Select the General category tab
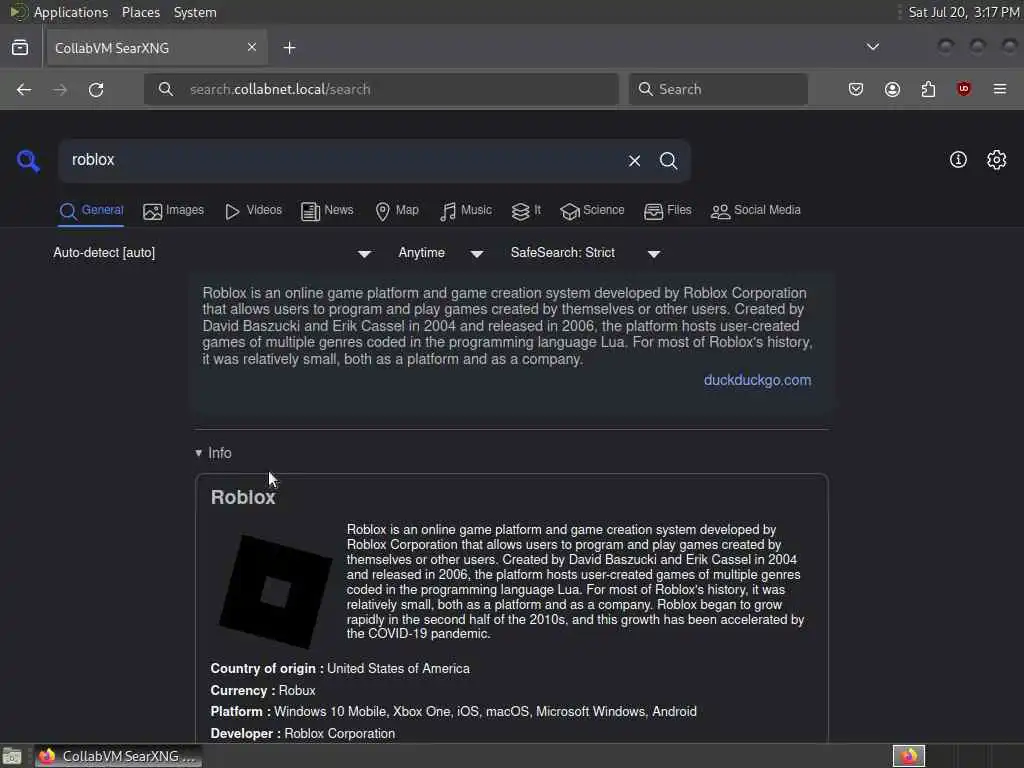This screenshot has width=1024, height=768. click(91, 211)
